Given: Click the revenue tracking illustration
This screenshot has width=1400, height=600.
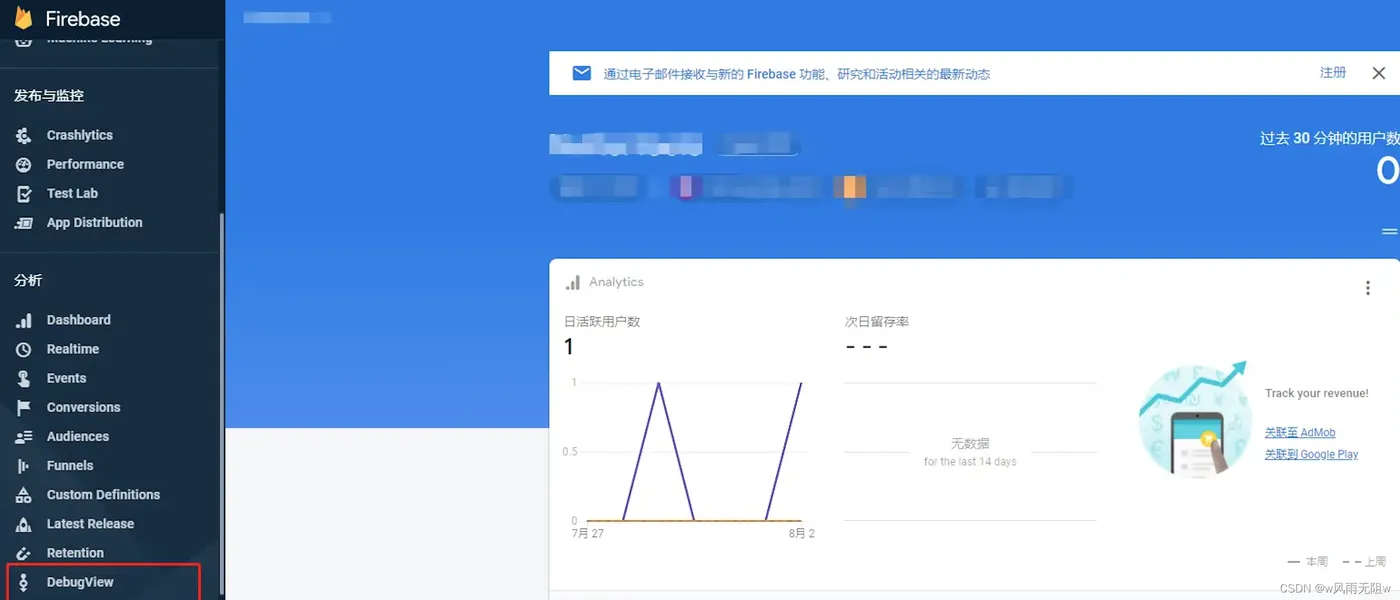Looking at the screenshot, I should pos(1193,419).
